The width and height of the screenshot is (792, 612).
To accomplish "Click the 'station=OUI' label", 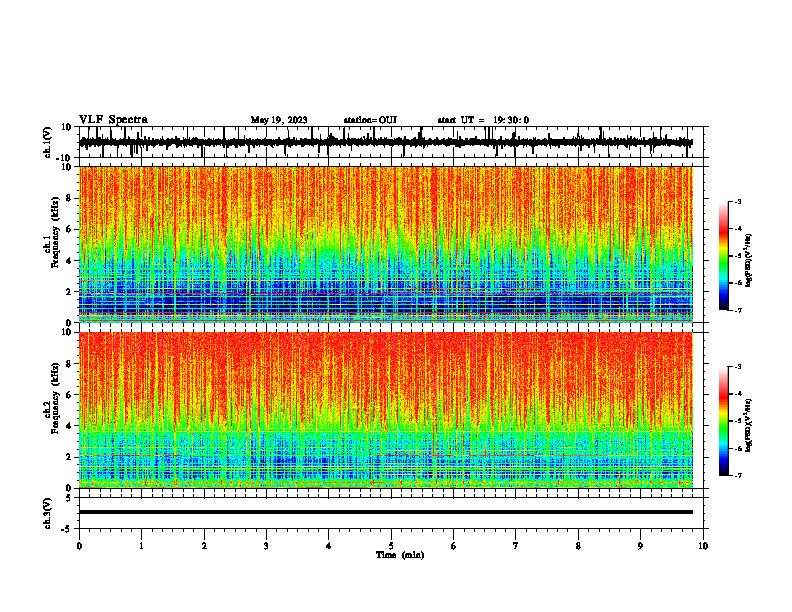I will click(x=370, y=120).
